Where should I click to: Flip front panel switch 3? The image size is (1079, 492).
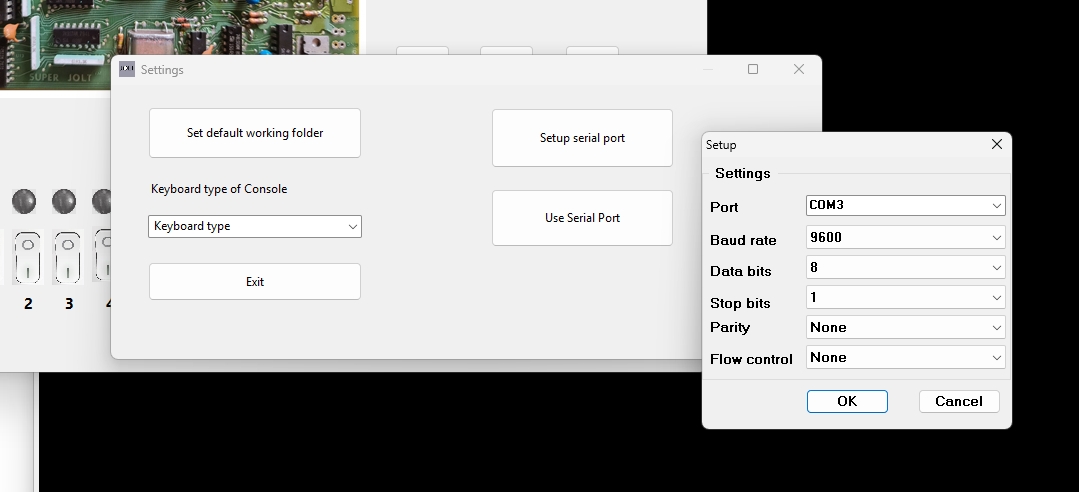(67, 257)
